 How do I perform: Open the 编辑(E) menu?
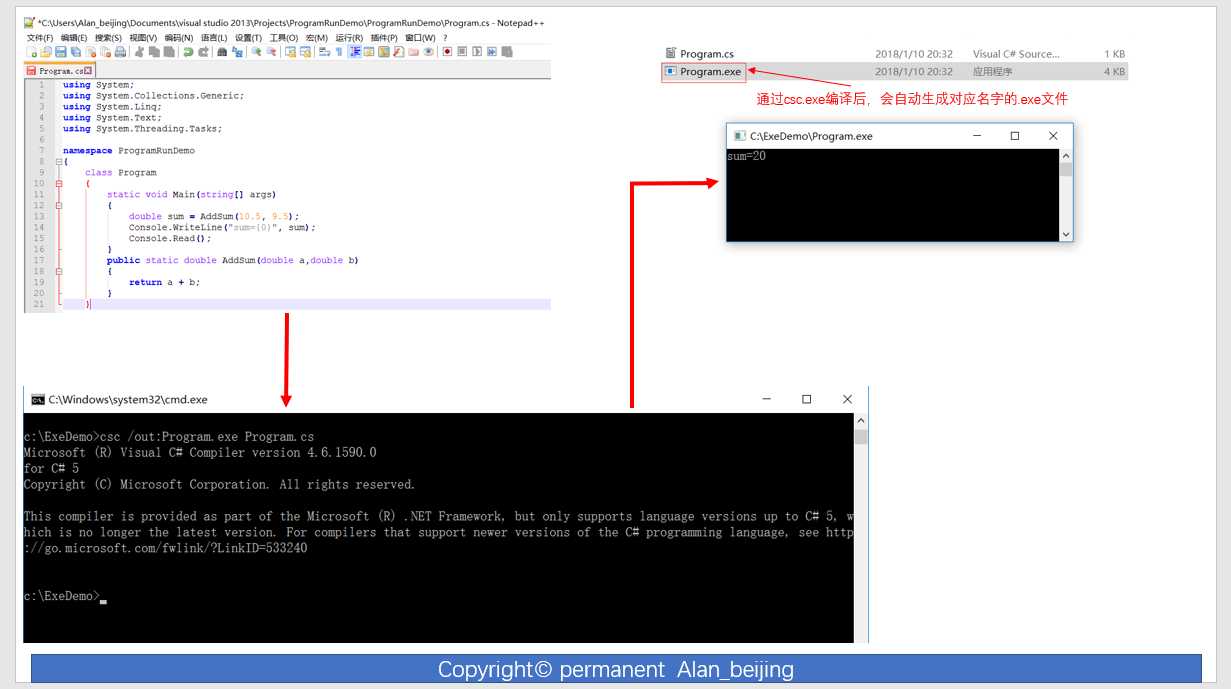tap(74, 38)
